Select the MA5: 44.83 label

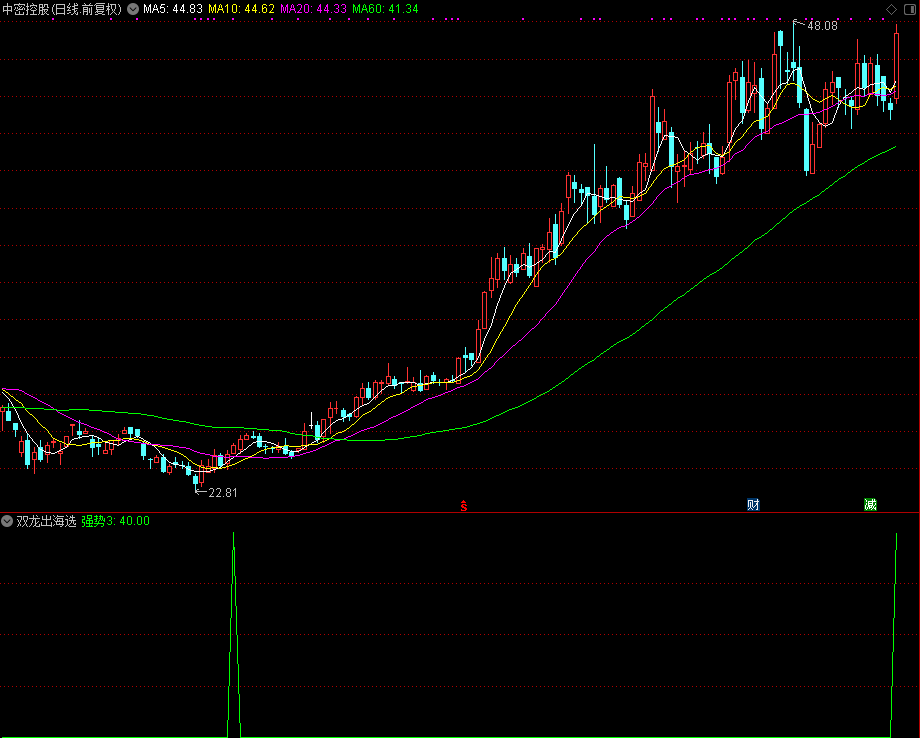(172, 9)
